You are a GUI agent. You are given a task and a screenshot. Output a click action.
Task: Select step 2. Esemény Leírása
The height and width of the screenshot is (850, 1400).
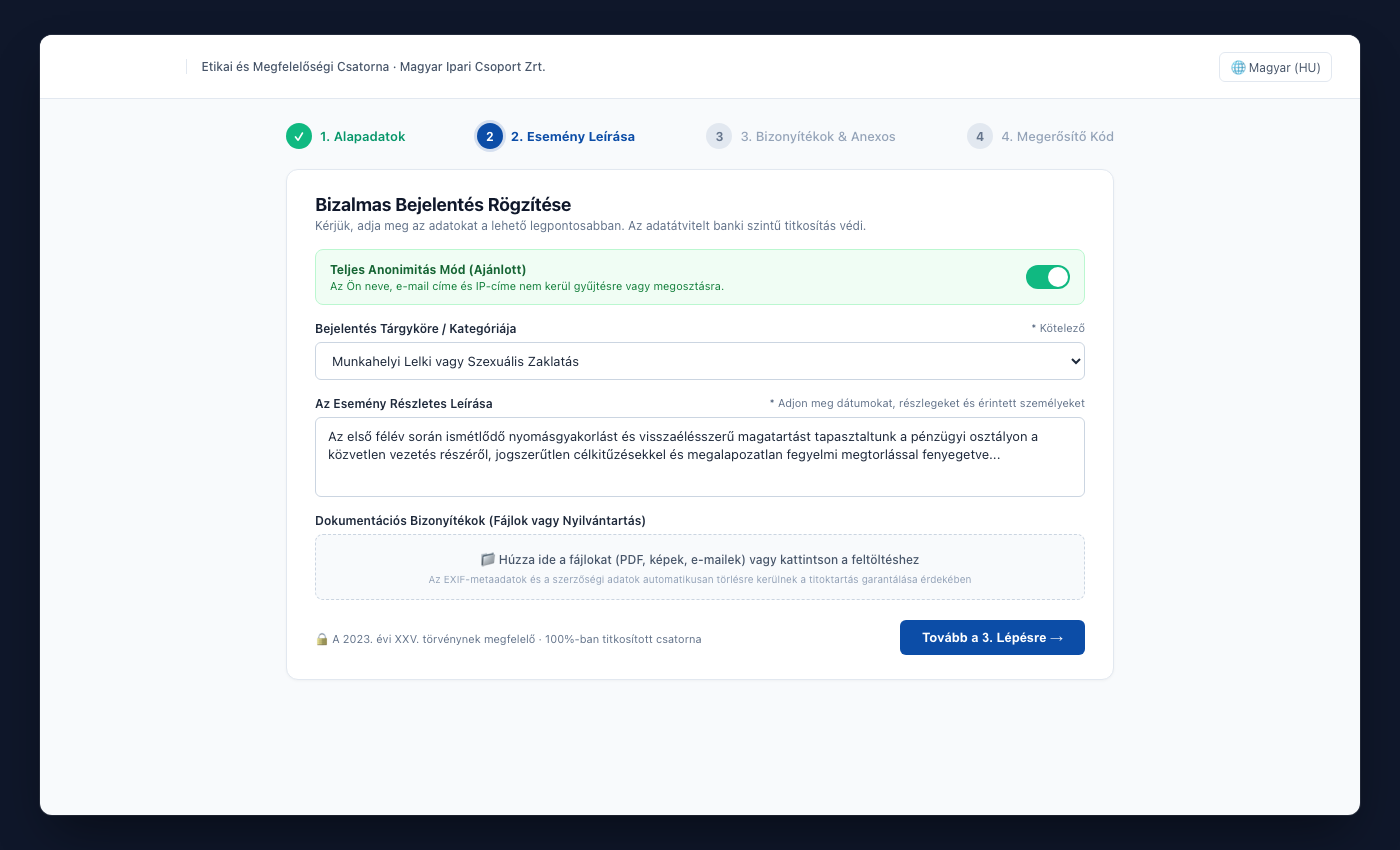pyautogui.click(x=556, y=136)
